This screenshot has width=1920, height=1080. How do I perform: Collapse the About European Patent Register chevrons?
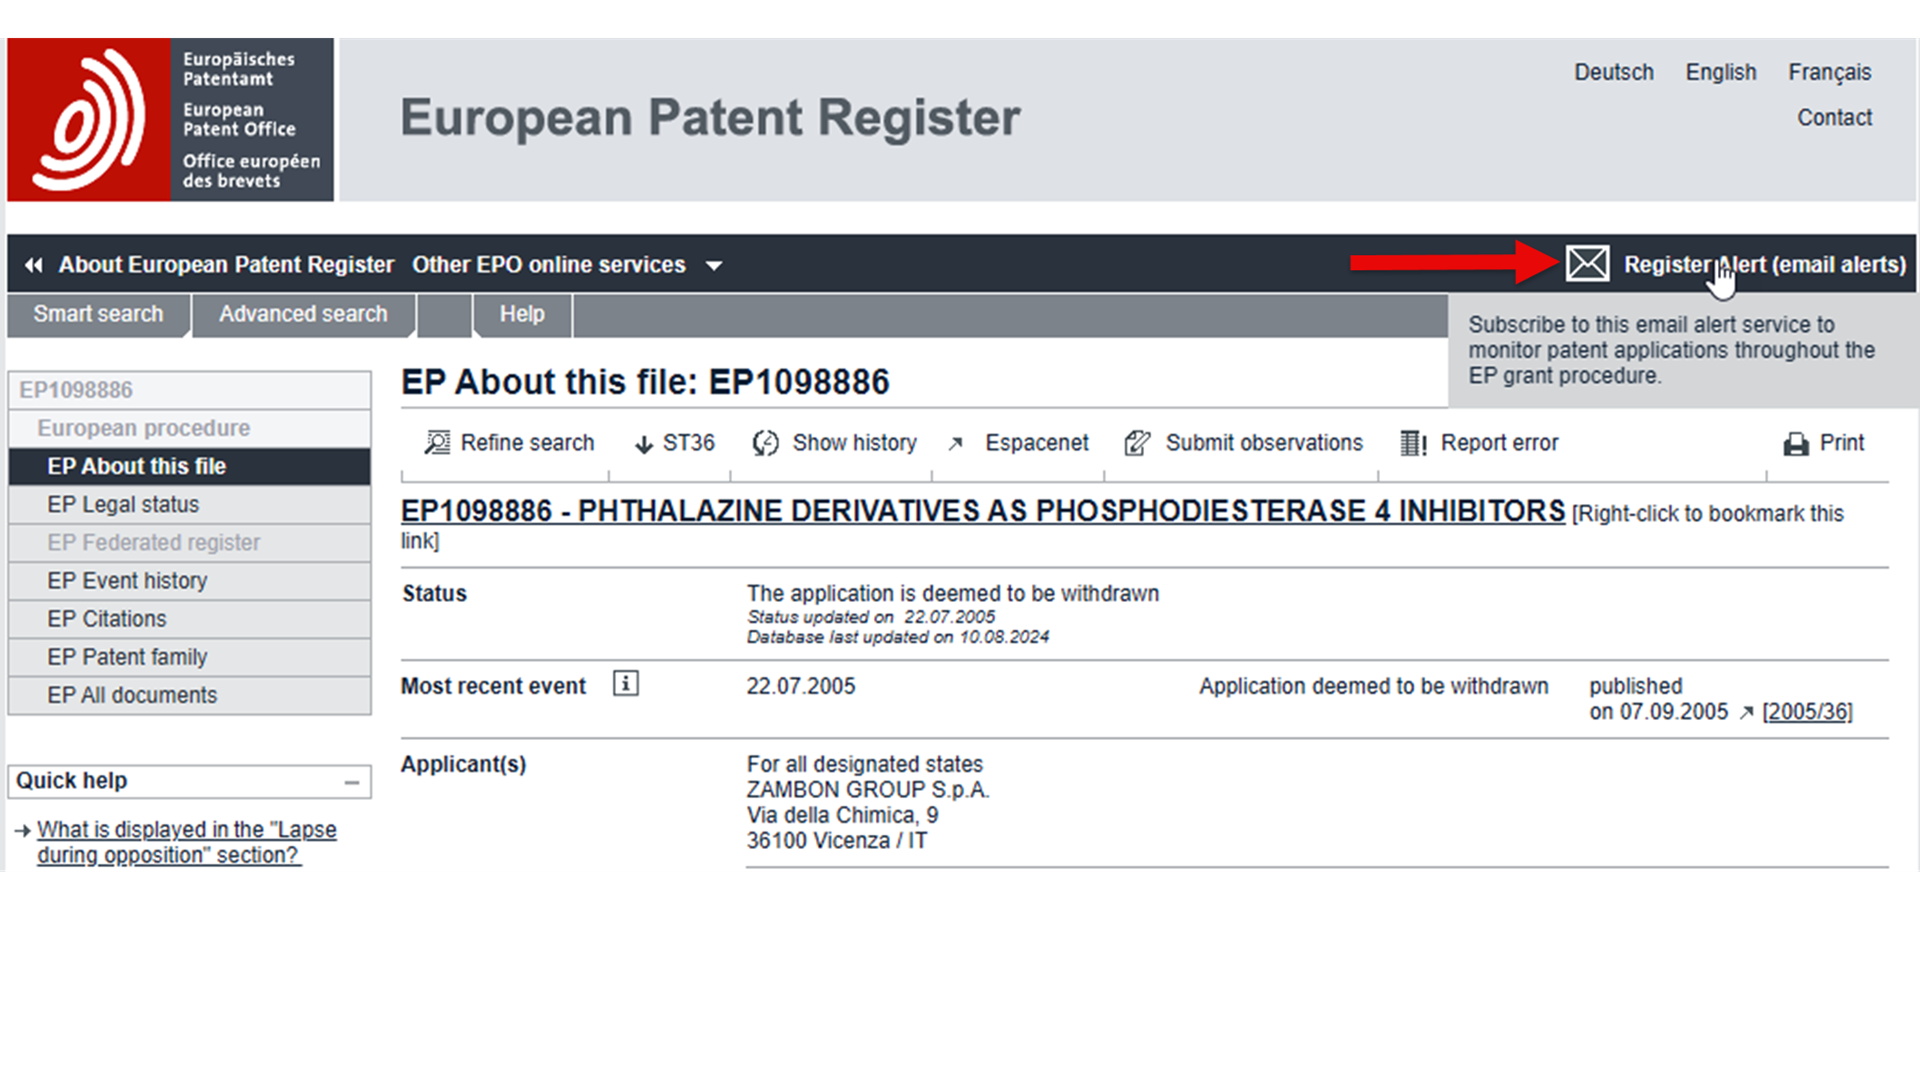point(33,264)
